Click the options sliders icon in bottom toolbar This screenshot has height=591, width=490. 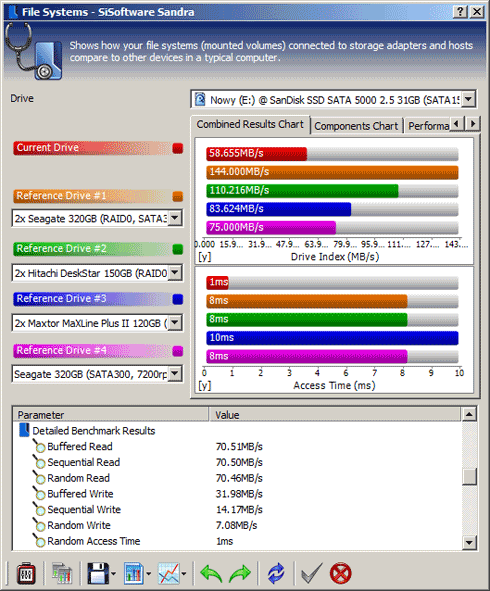pyautogui.click(x=26, y=573)
